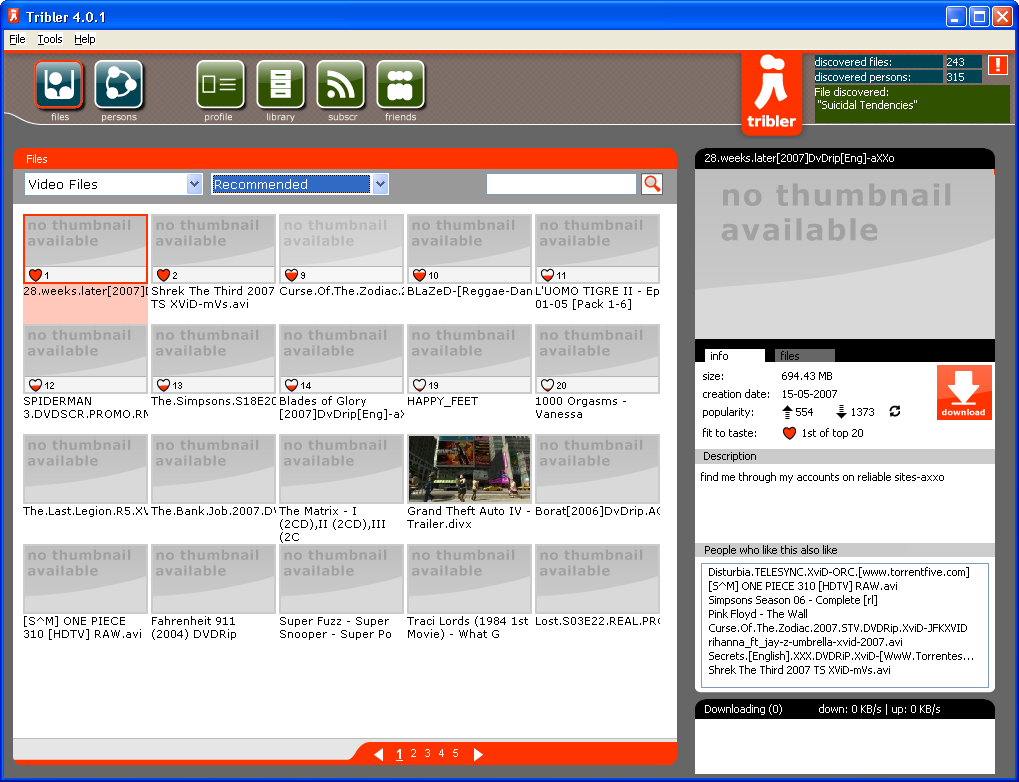Image resolution: width=1019 pixels, height=782 pixels.
Task: Go to page 3
Action: click(428, 753)
